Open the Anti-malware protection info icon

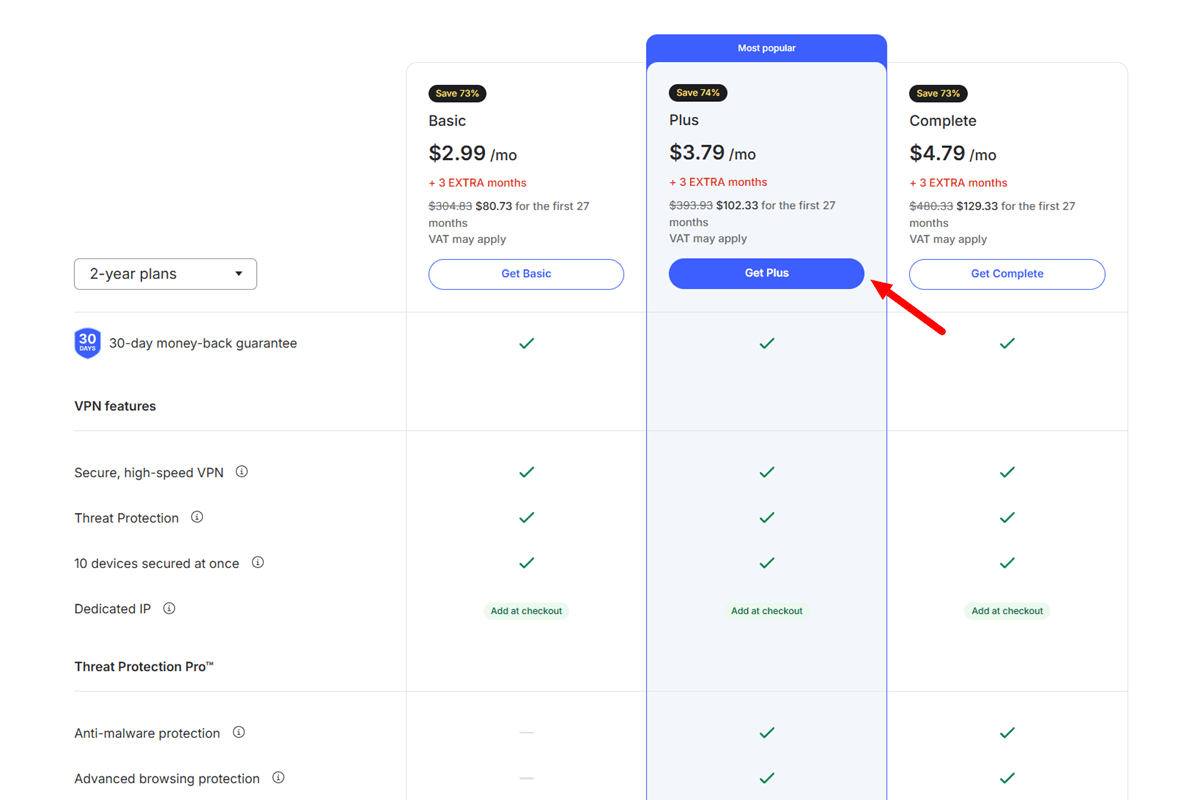(237, 732)
